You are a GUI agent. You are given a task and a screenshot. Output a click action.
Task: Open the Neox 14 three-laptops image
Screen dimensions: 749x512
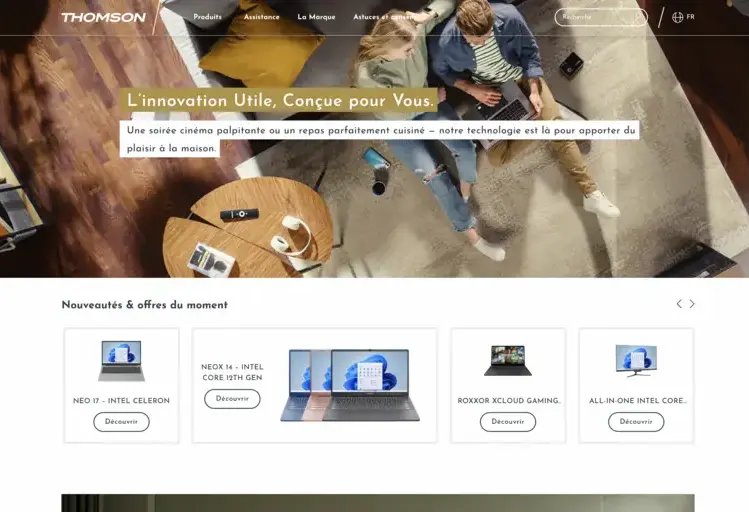click(x=350, y=385)
